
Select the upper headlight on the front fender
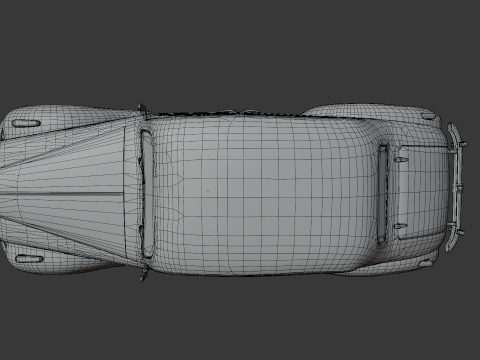[x=26, y=123]
